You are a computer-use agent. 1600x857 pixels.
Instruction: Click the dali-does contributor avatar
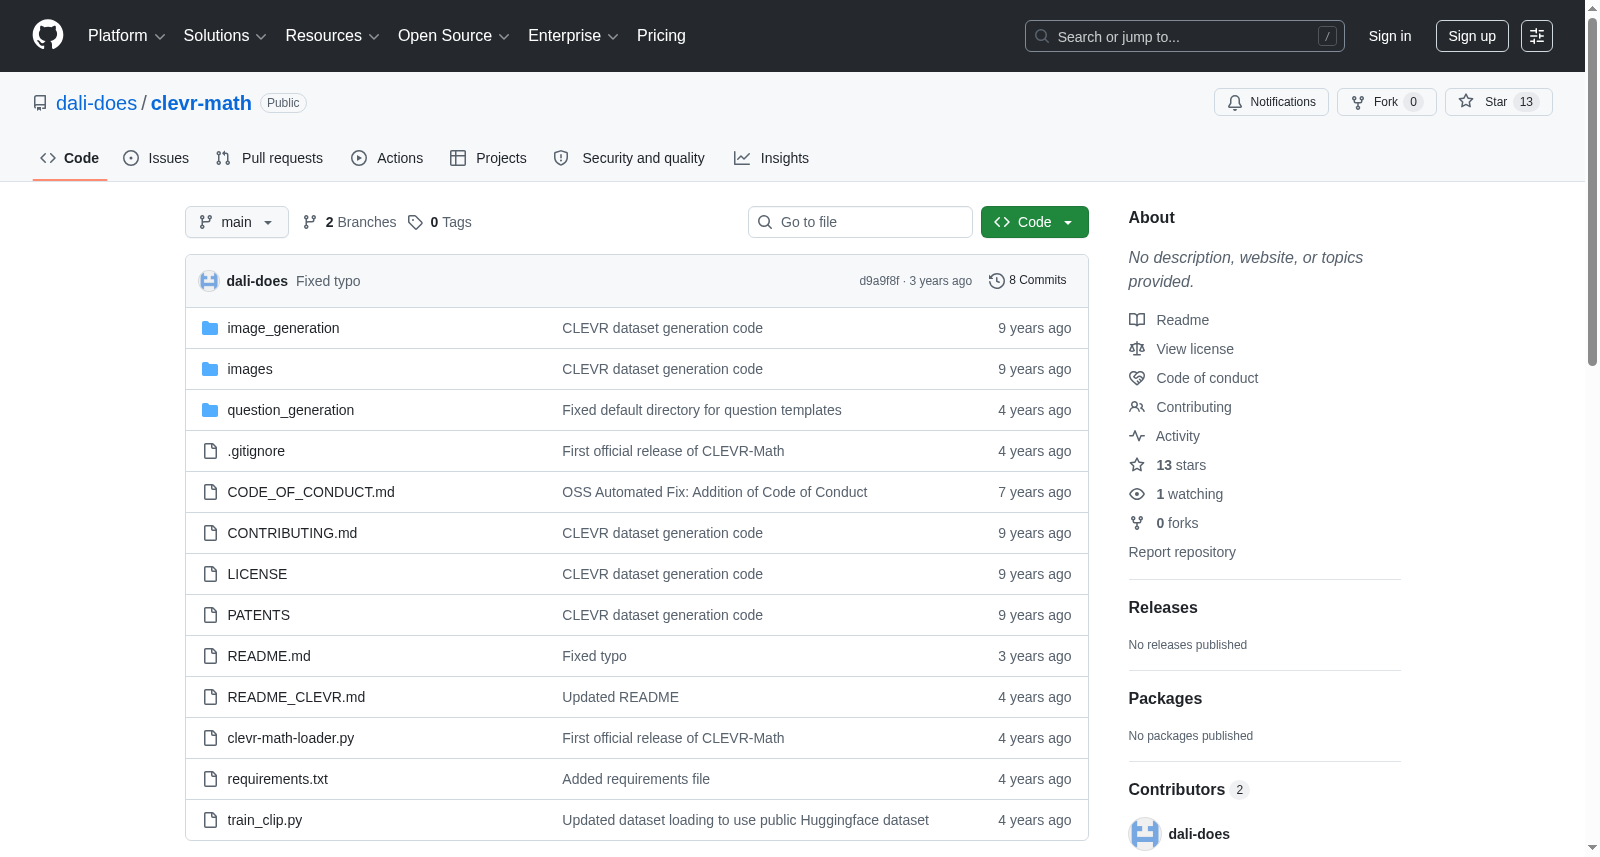1145,834
